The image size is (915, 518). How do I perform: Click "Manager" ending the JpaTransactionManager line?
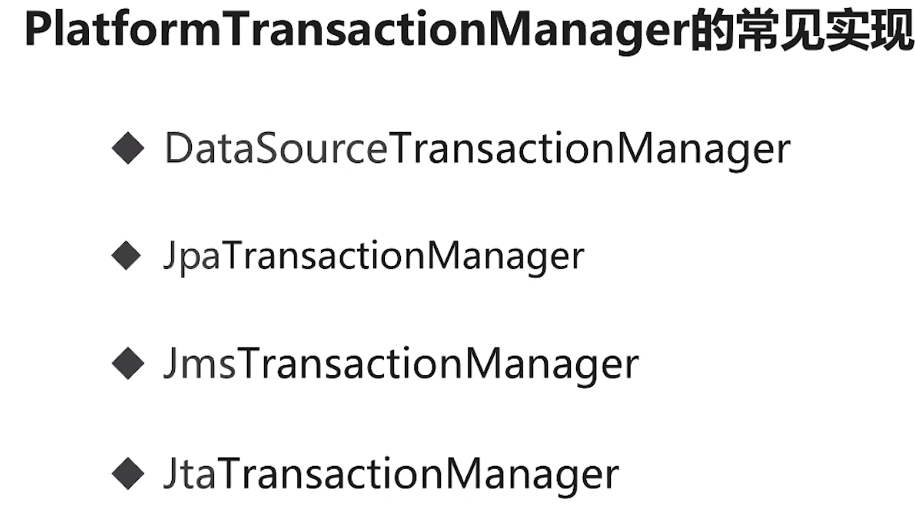point(506,257)
